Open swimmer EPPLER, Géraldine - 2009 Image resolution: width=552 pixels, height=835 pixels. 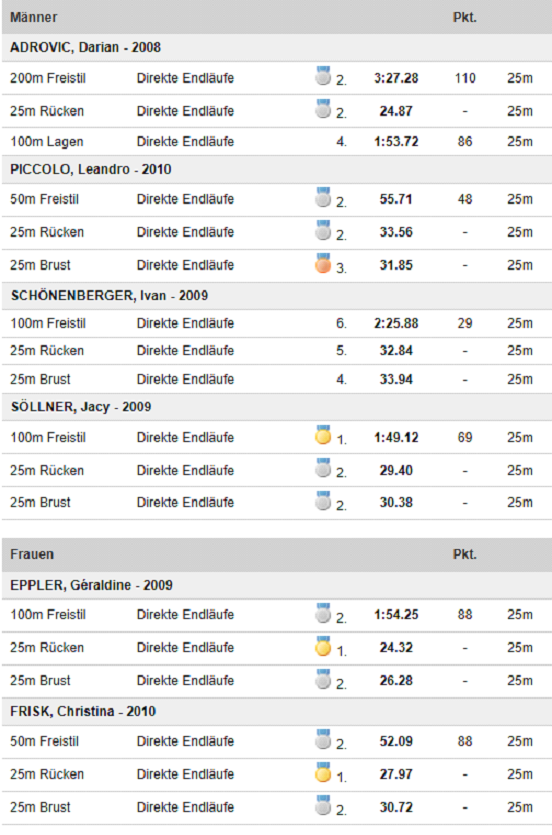click(91, 585)
